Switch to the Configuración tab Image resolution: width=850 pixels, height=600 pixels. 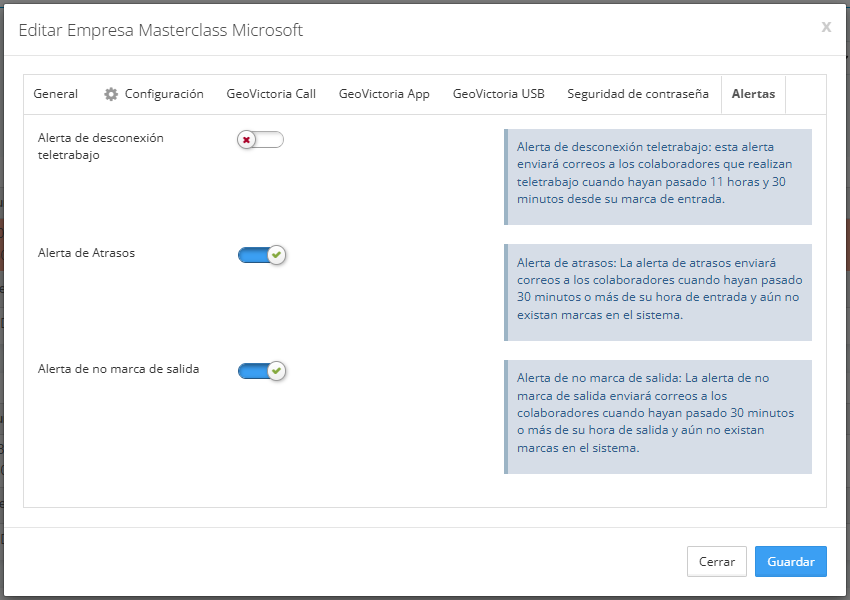tap(154, 94)
